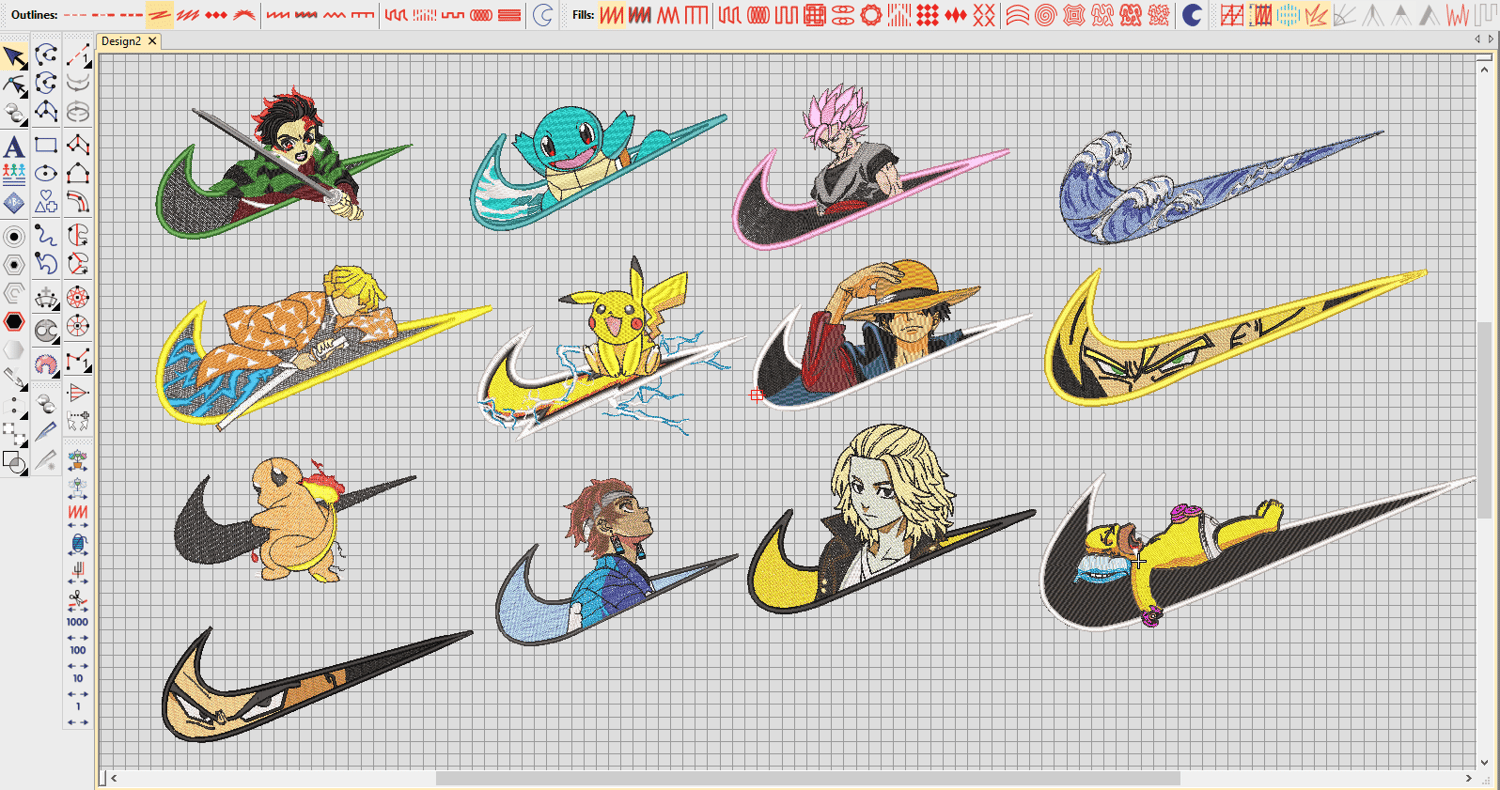
Task: Click the 10 stitch travel button
Action: [x=78, y=680]
